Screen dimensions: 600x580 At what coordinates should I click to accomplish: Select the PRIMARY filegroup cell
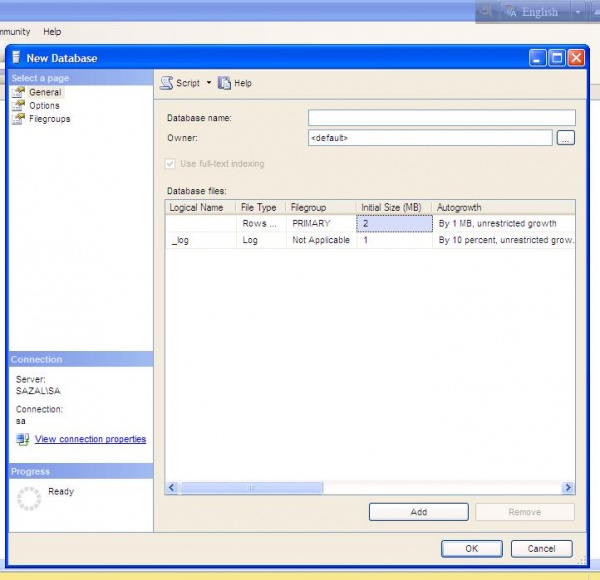(x=321, y=223)
